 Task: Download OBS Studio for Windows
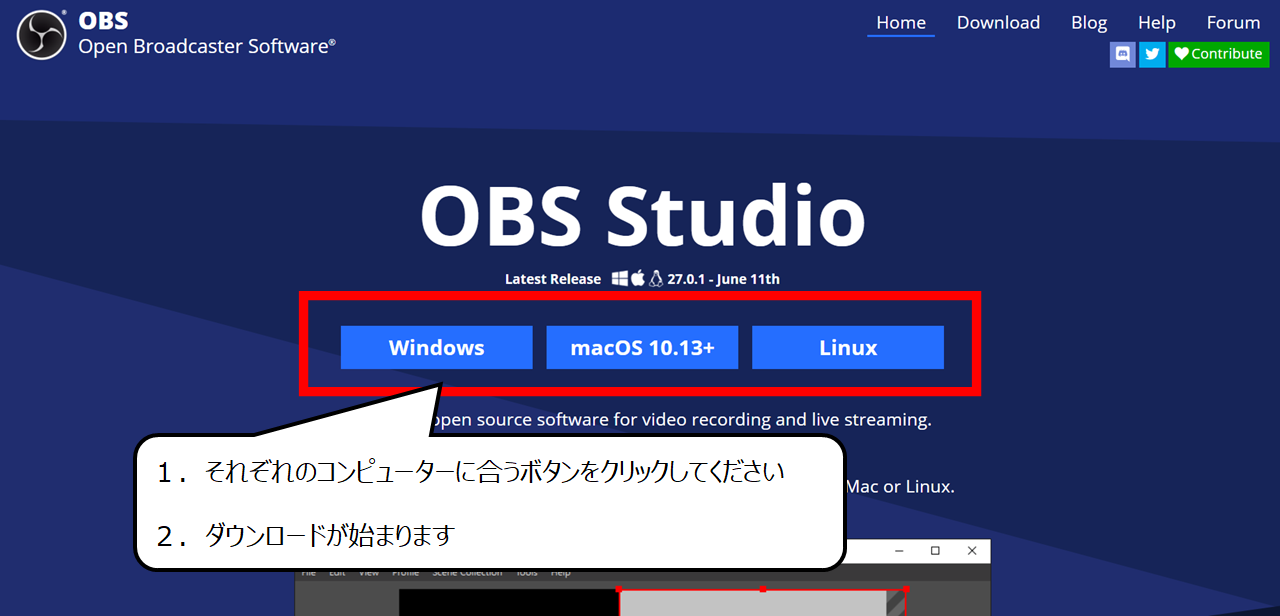point(436,347)
